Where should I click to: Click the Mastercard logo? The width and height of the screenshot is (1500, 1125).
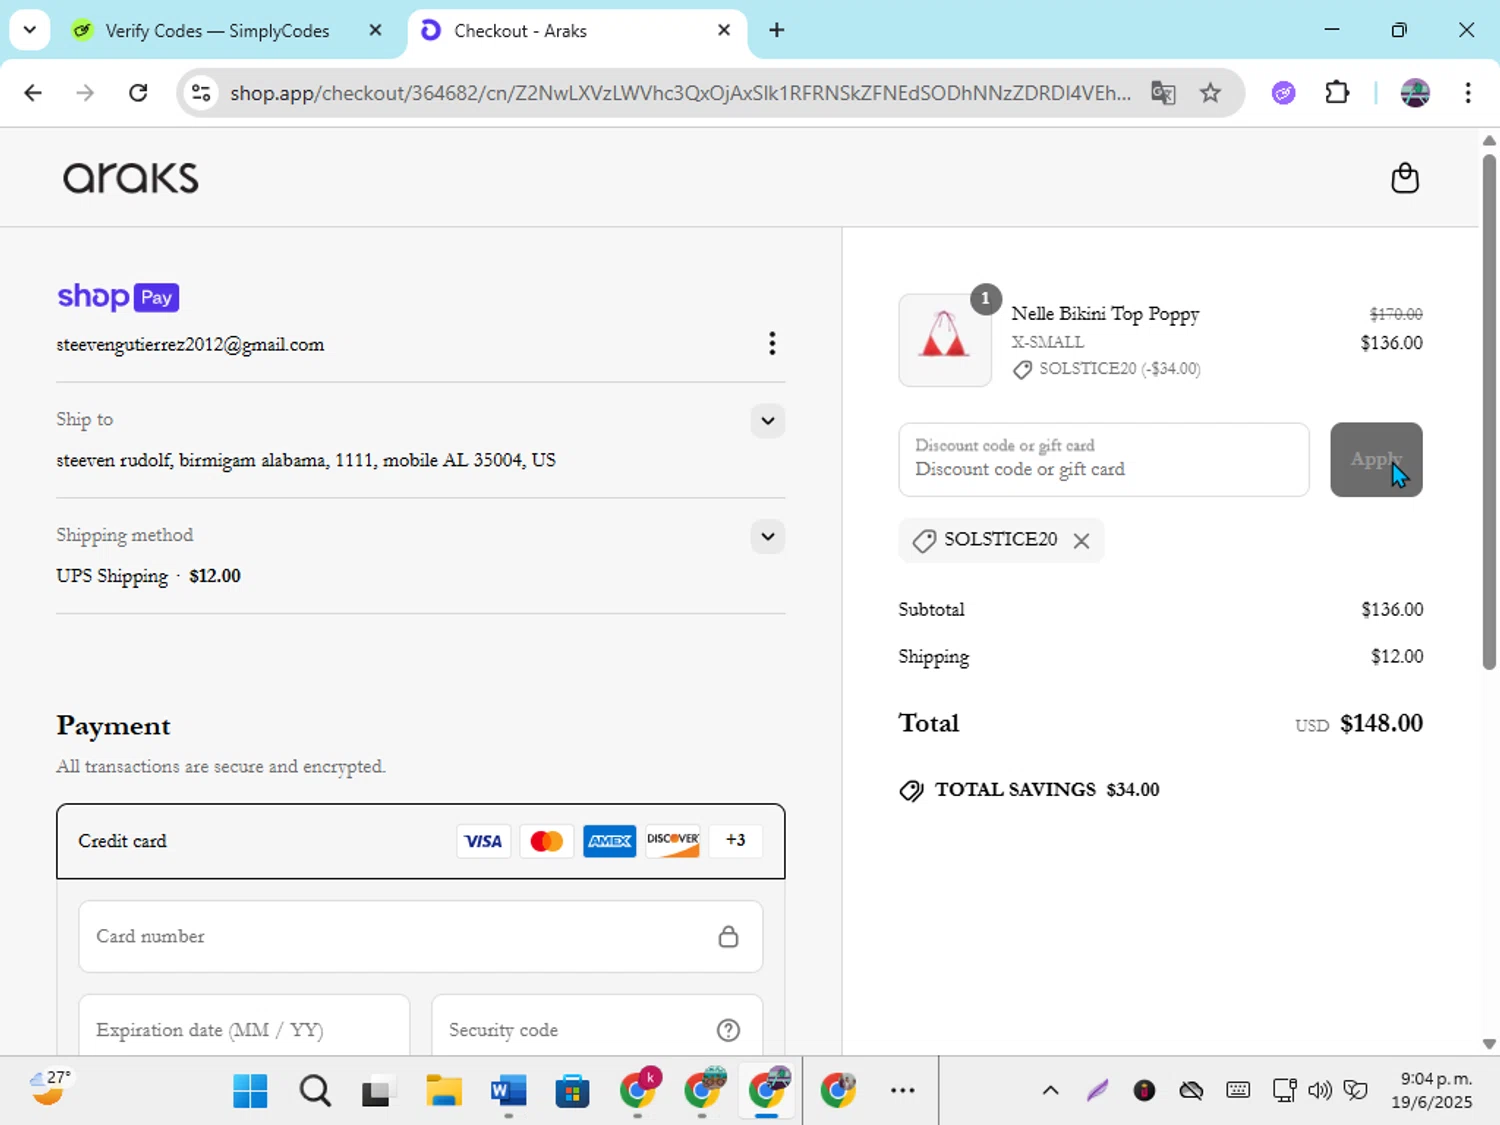coord(546,841)
